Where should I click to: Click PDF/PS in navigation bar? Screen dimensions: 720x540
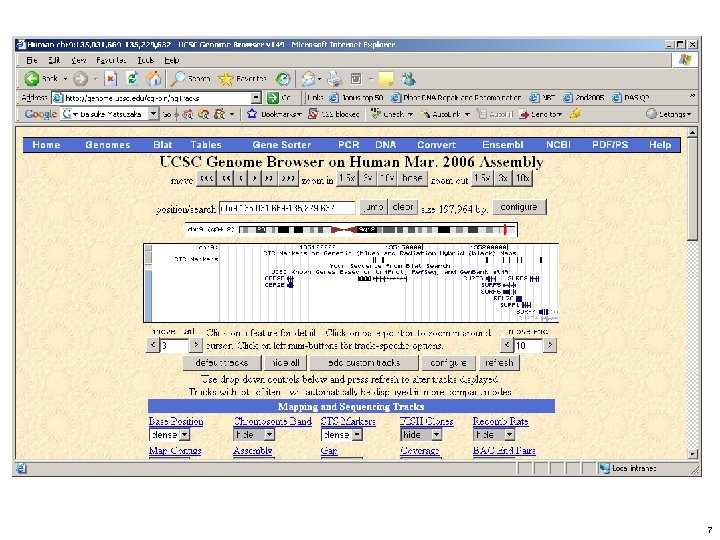[x=610, y=145]
